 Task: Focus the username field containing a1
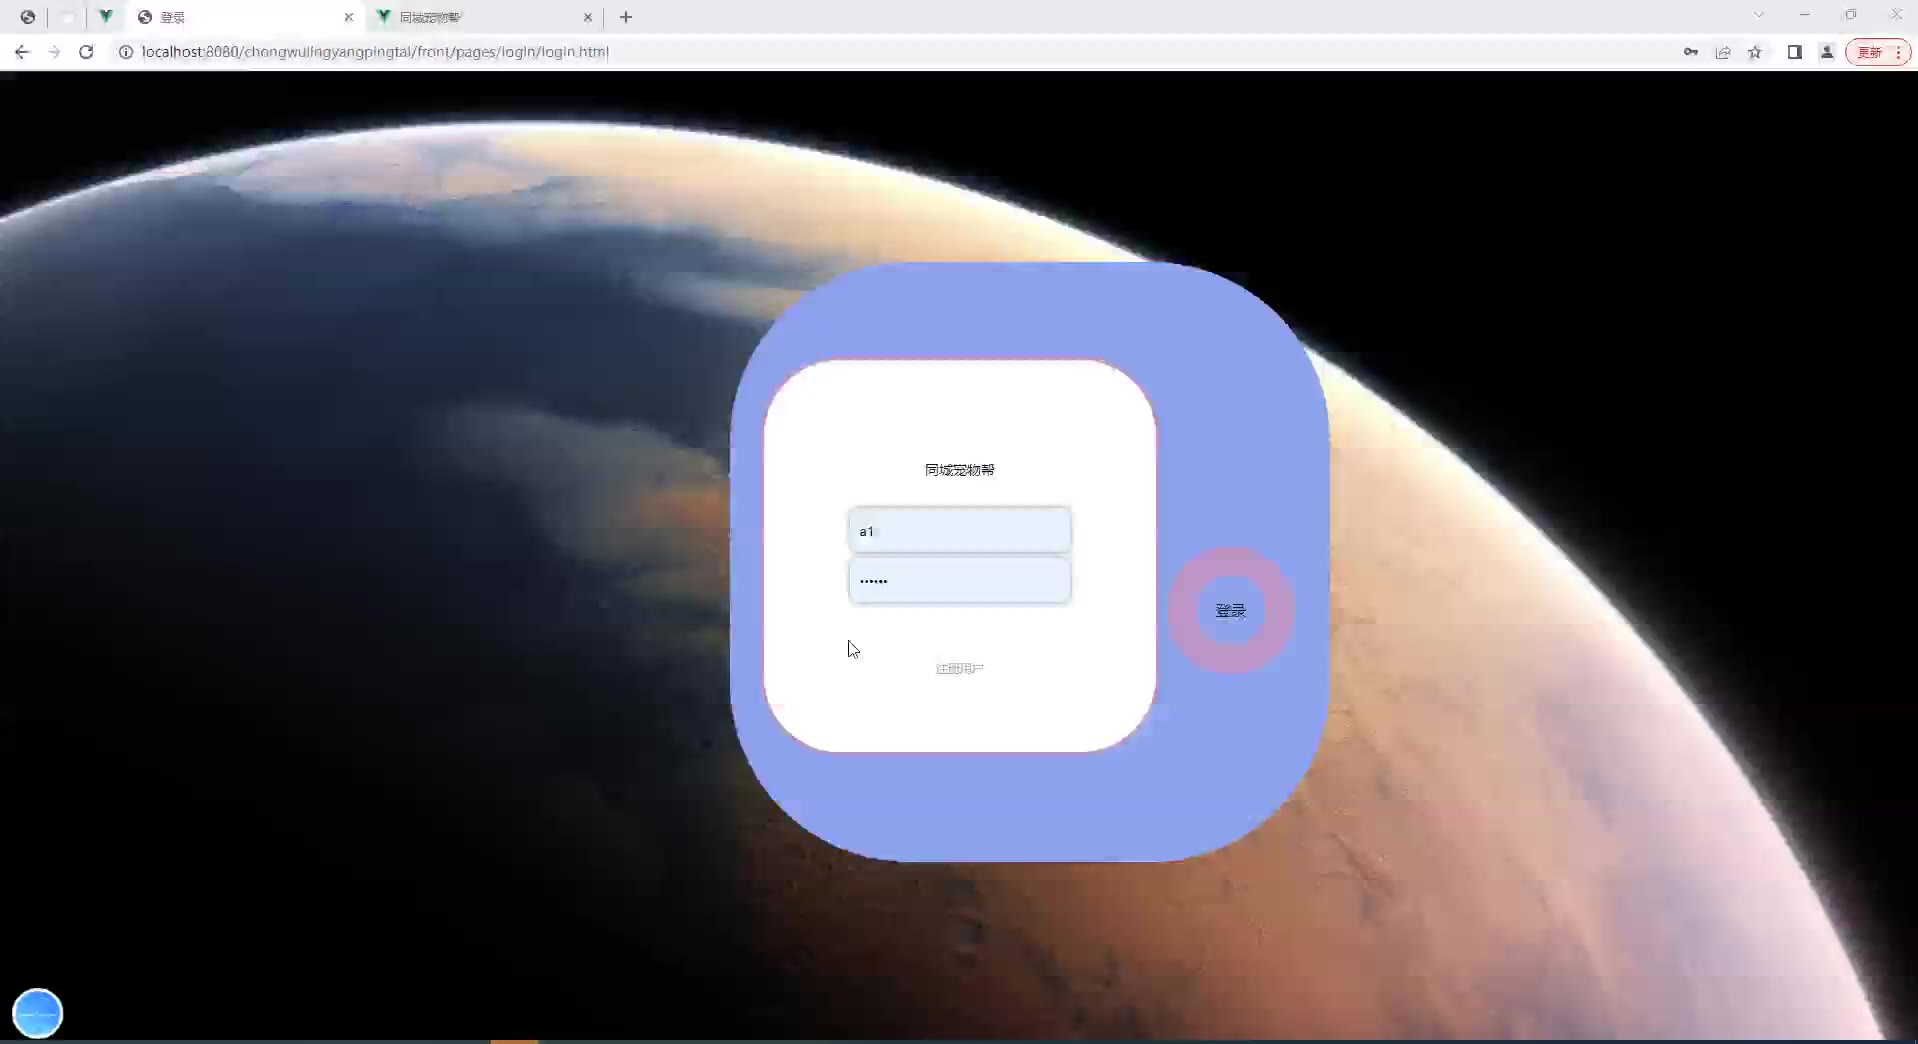coord(960,530)
